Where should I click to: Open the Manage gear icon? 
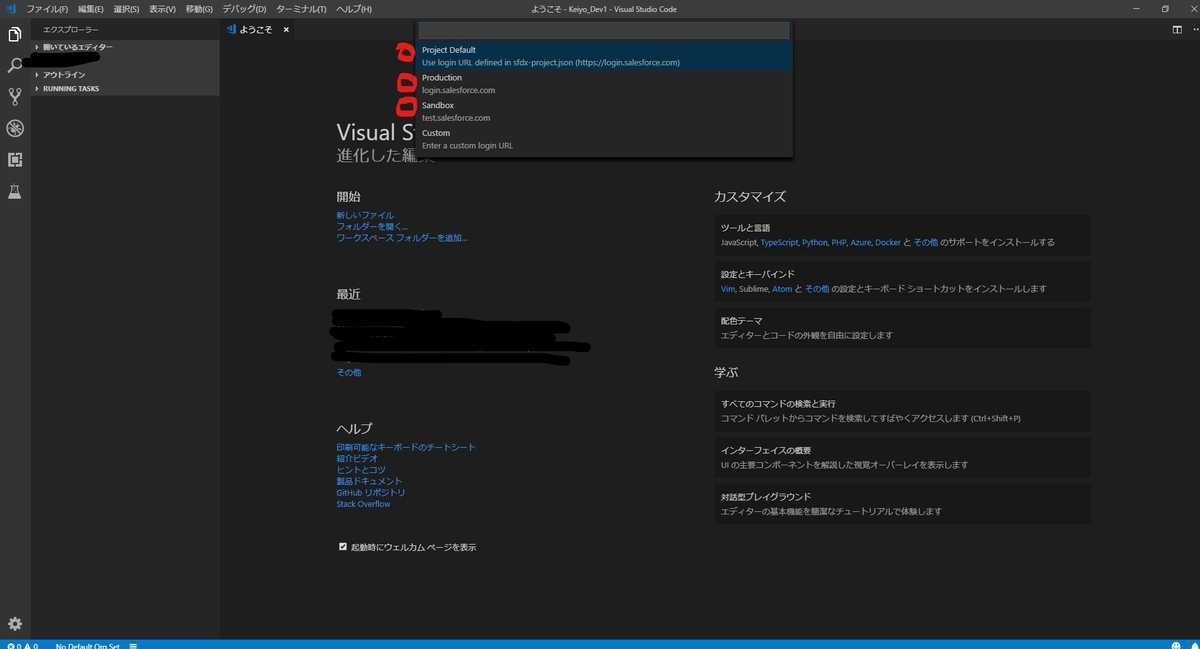(15, 624)
